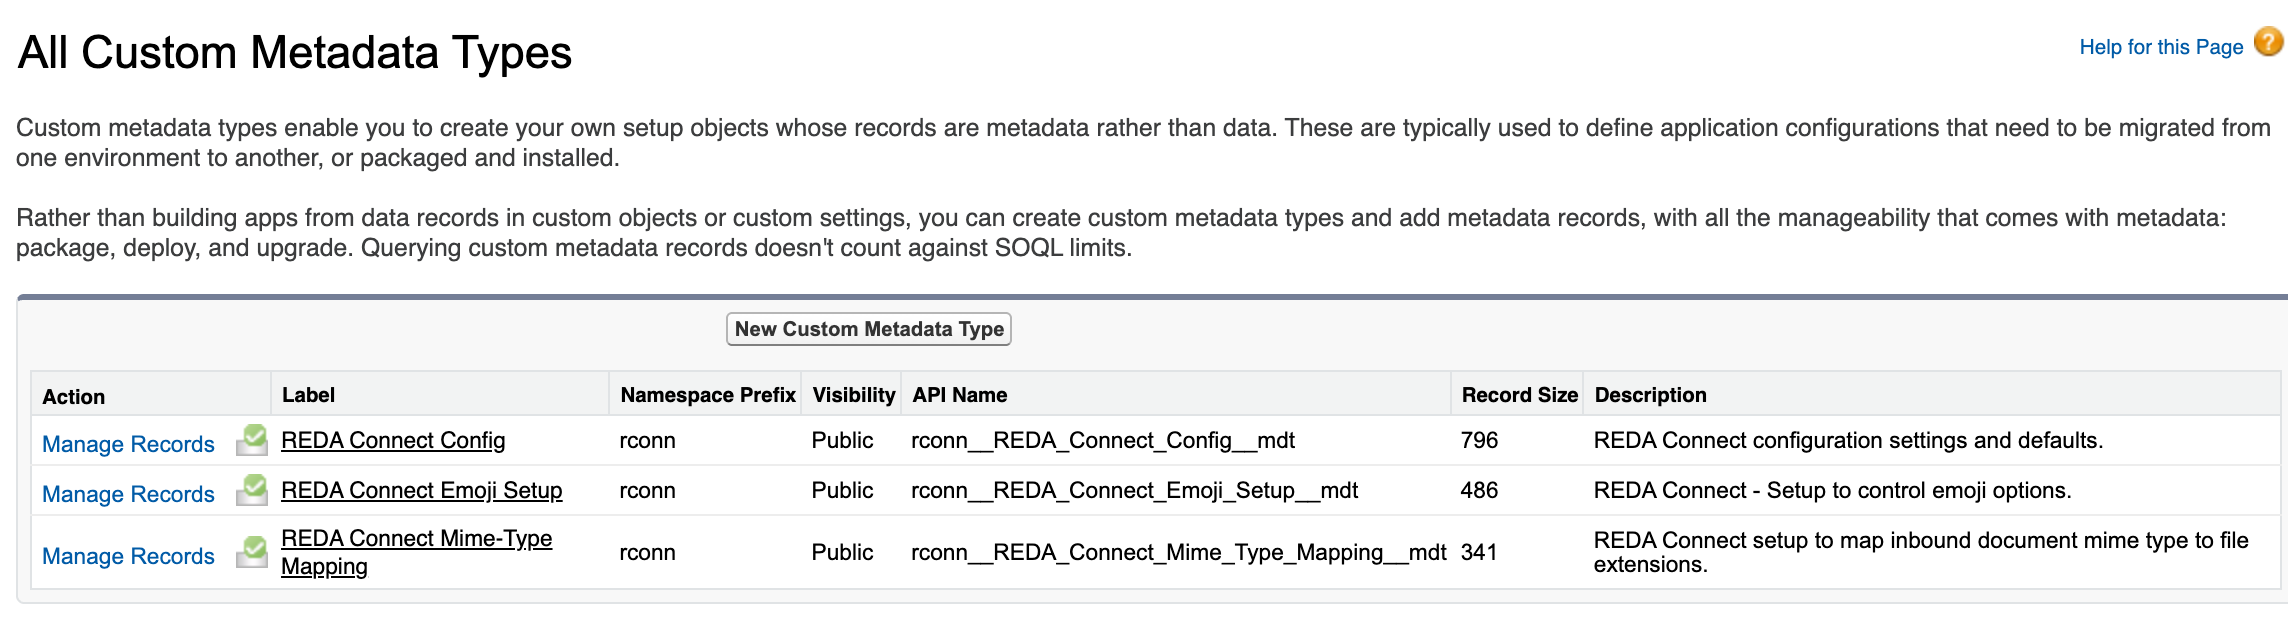The height and width of the screenshot is (636, 2288).
Task: Click description 'REDA Connect configuration settings and defaults.'
Action: pyautogui.click(x=1848, y=440)
